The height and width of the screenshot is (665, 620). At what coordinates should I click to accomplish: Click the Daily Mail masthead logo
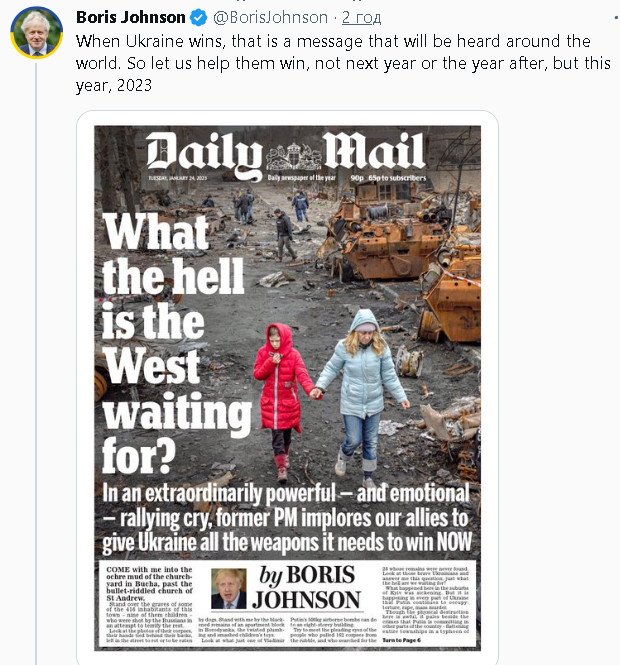286,154
